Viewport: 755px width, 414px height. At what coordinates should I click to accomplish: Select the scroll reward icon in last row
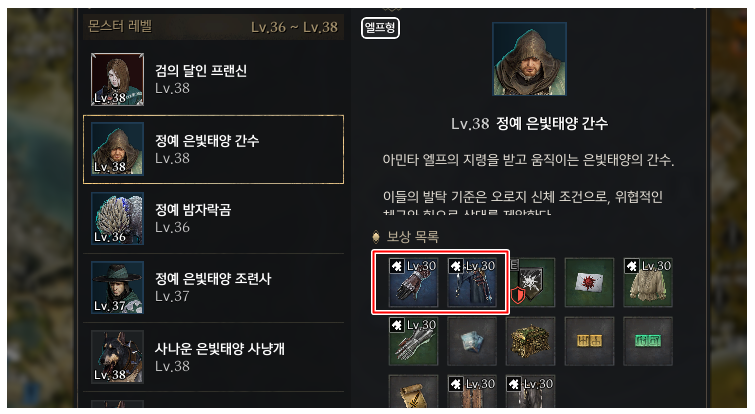pos(413,392)
